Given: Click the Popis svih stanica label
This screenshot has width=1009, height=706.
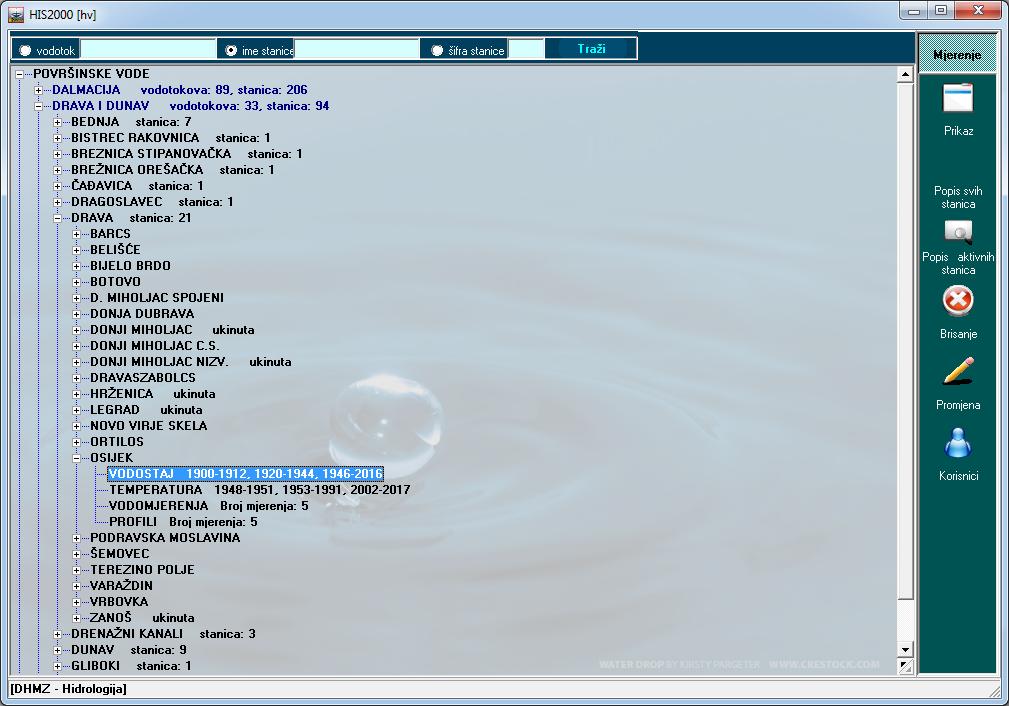Looking at the screenshot, I should 958,198.
